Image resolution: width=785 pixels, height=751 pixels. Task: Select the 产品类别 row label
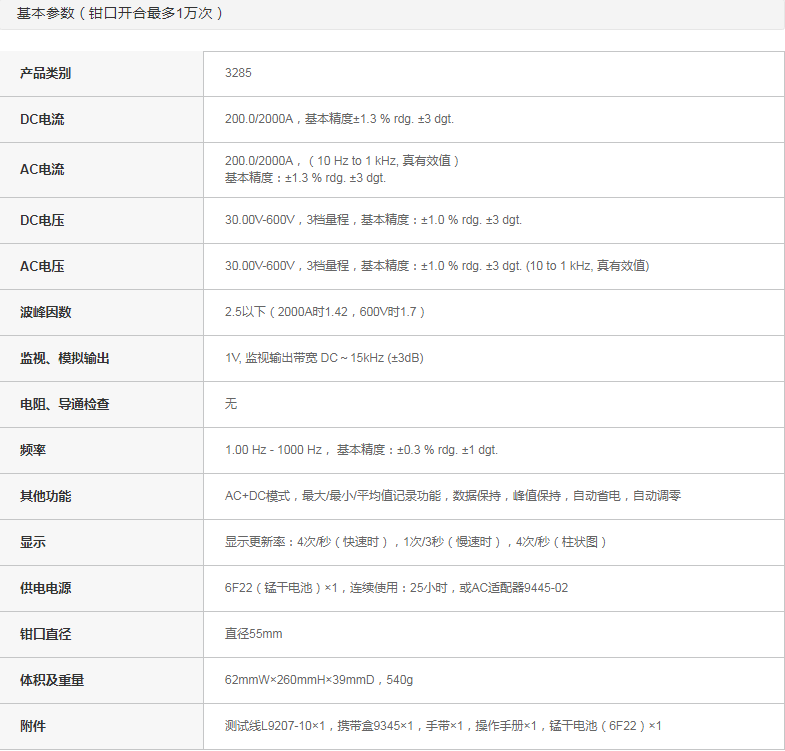tap(46, 74)
